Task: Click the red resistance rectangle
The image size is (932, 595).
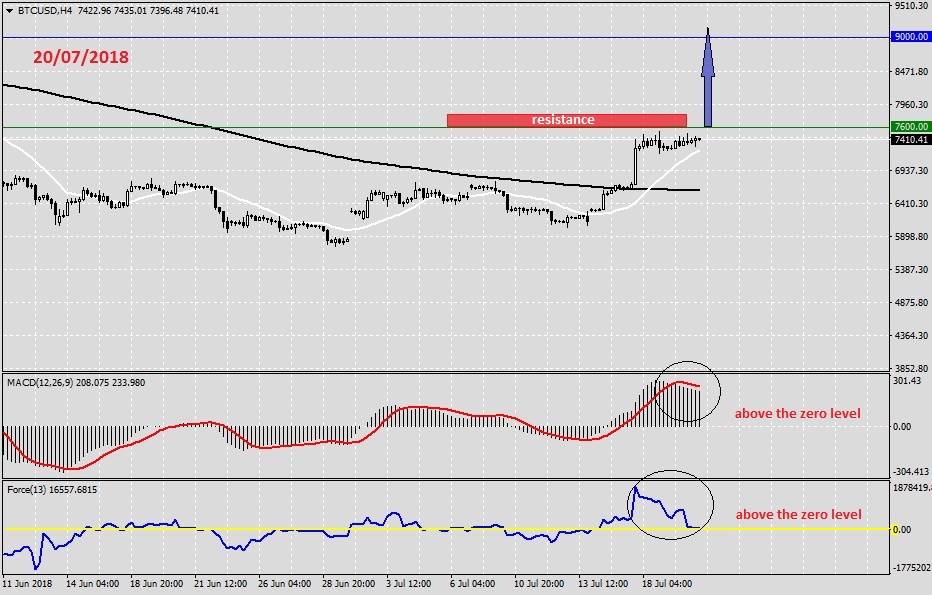Action: coord(566,120)
